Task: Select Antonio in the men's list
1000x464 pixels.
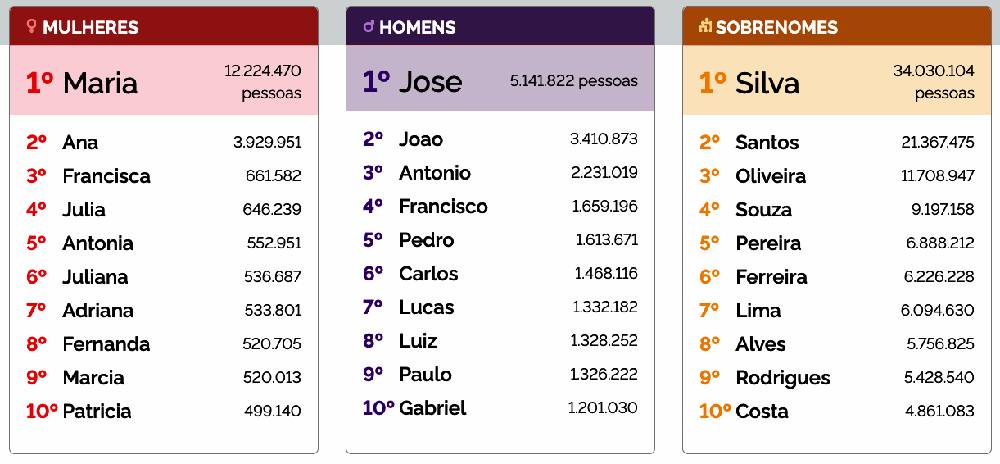Action: pos(435,173)
